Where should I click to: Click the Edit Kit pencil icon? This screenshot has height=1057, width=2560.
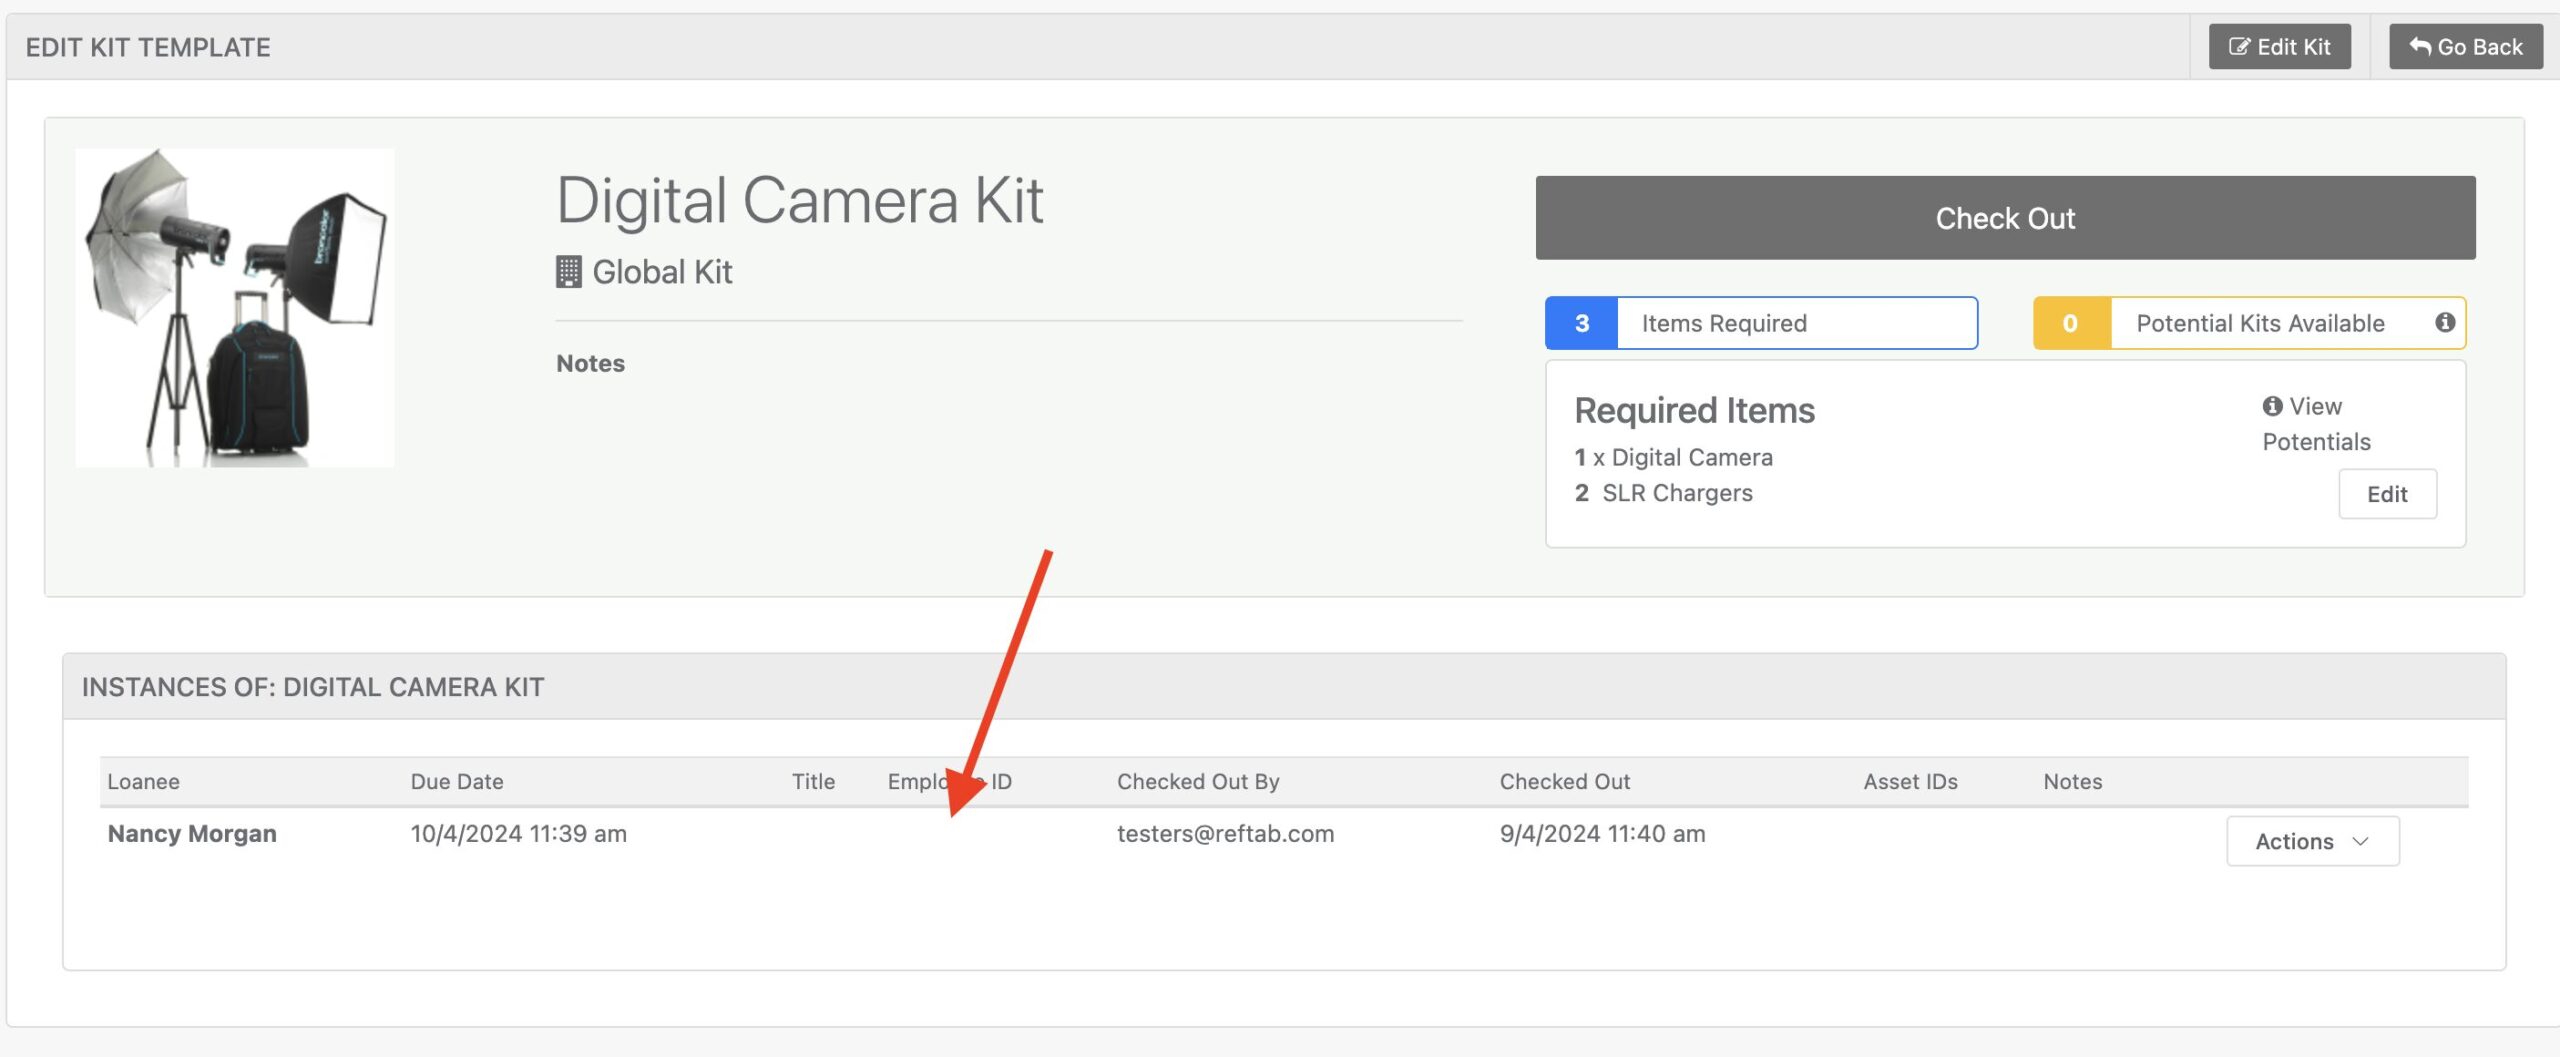coord(2240,47)
